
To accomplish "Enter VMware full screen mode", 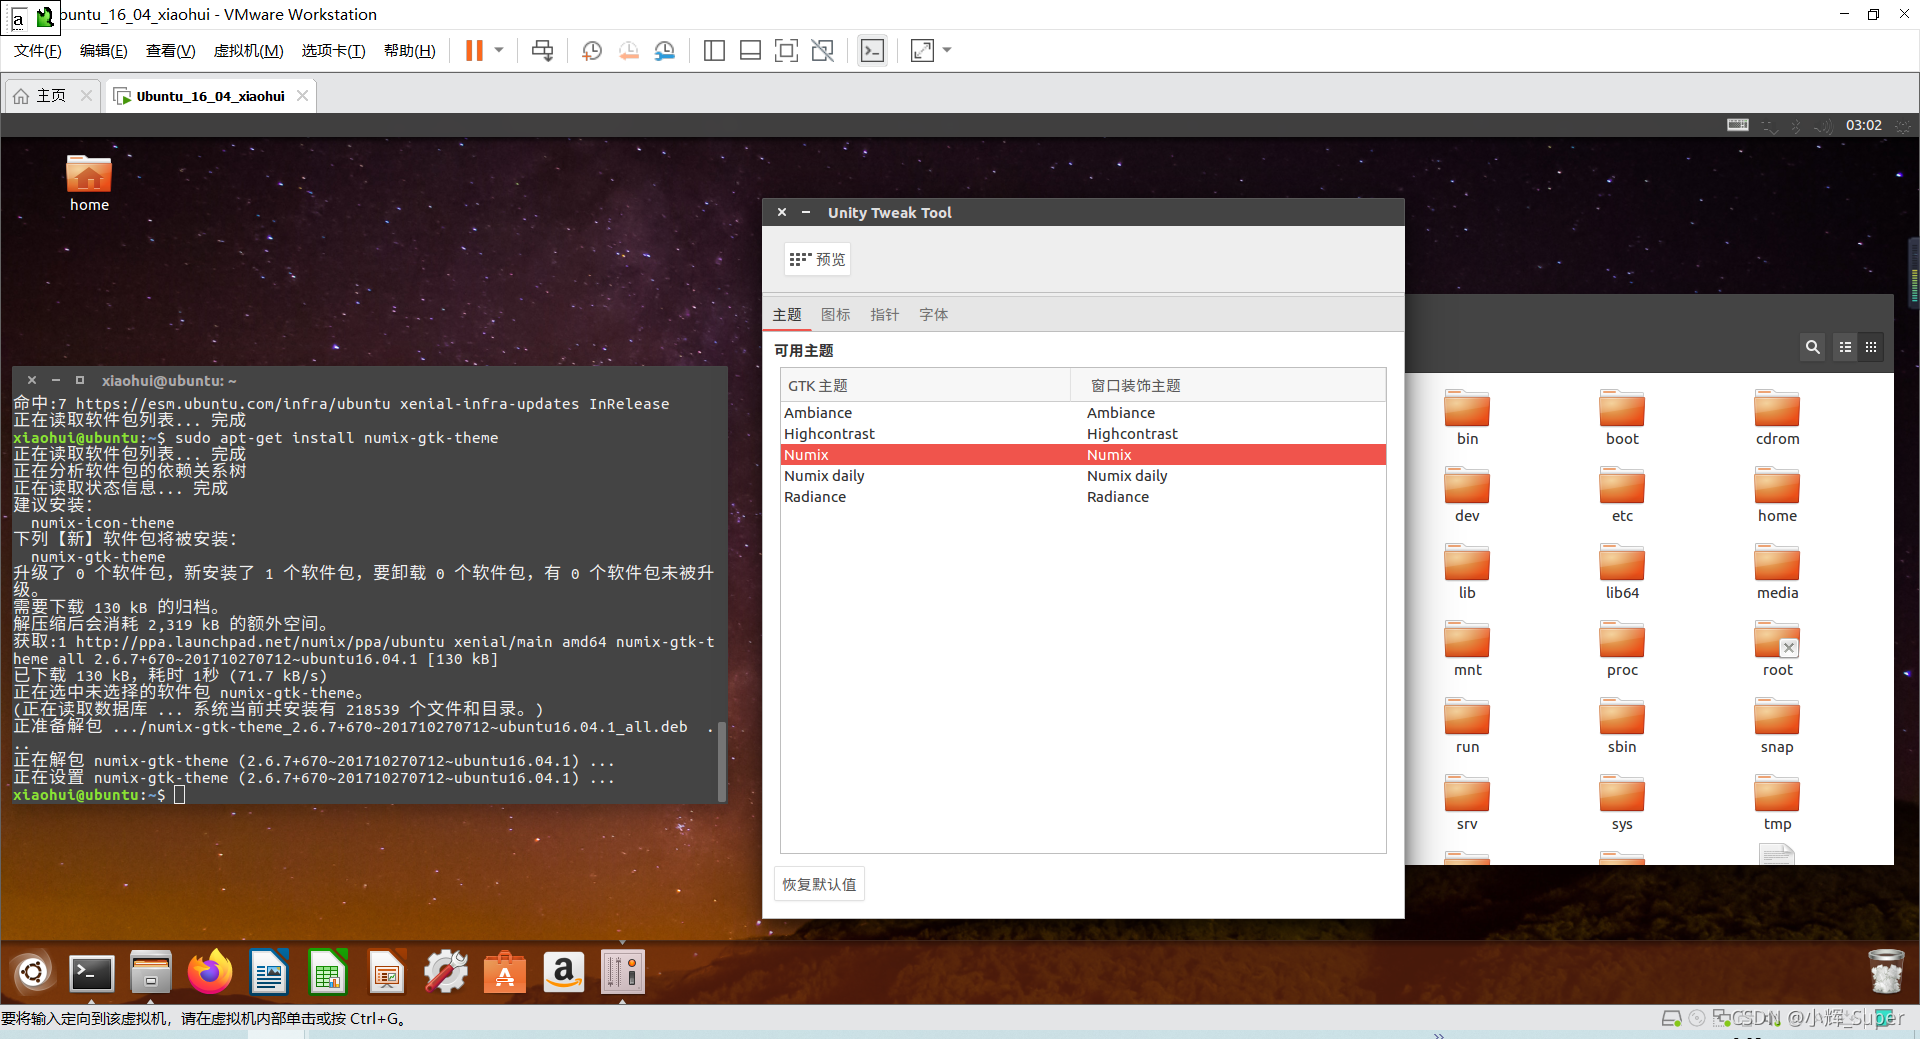I will 786,50.
